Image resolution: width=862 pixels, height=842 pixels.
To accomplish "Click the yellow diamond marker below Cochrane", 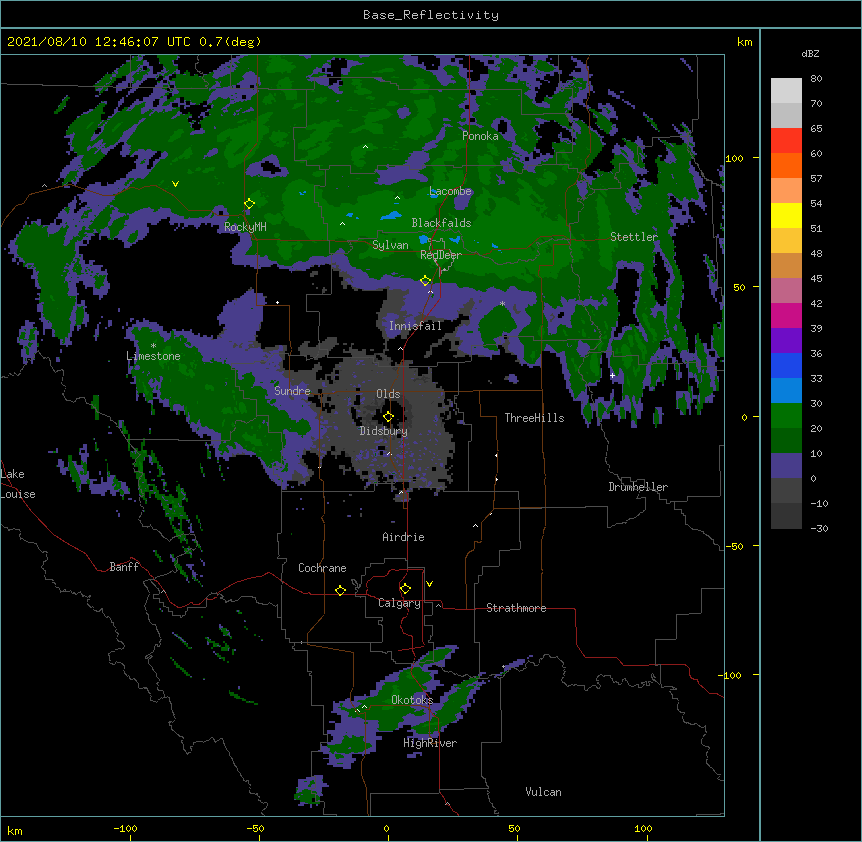I will (340, 590).
